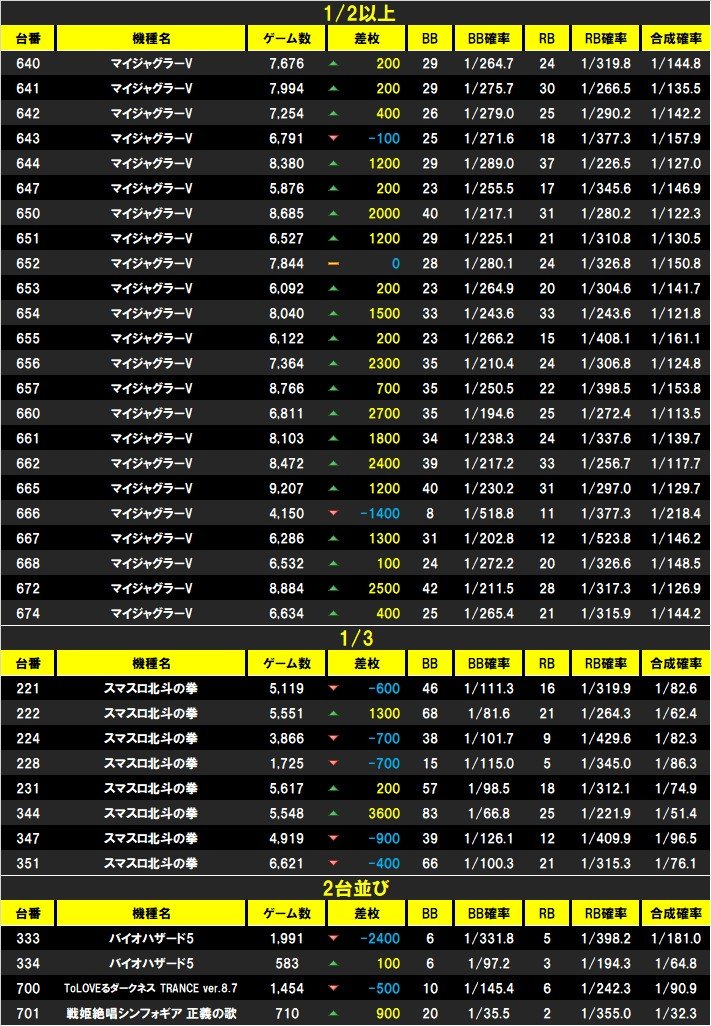Click game count 1,725 in row 228
The height and width of the screenshot is (1026, 711).
[x=286, y=763]
